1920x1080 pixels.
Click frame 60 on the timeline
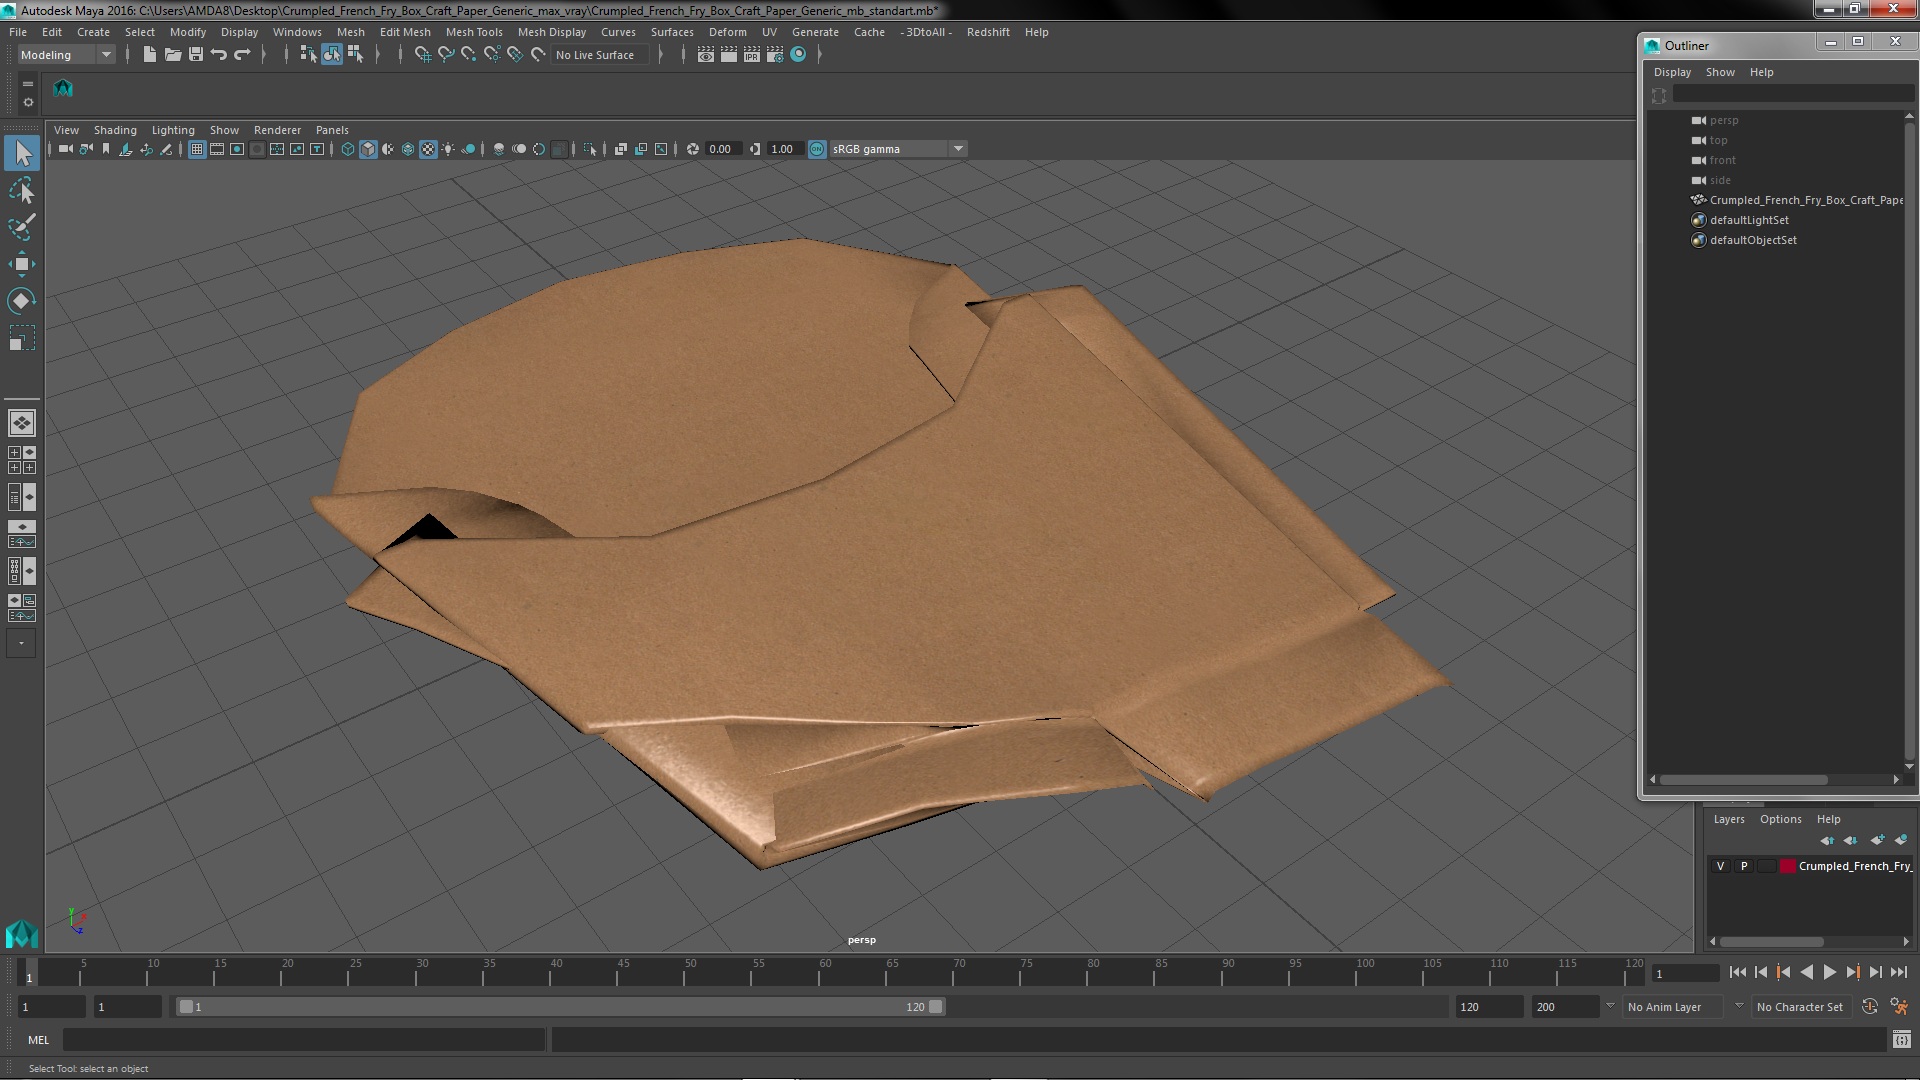pos(825,972)
